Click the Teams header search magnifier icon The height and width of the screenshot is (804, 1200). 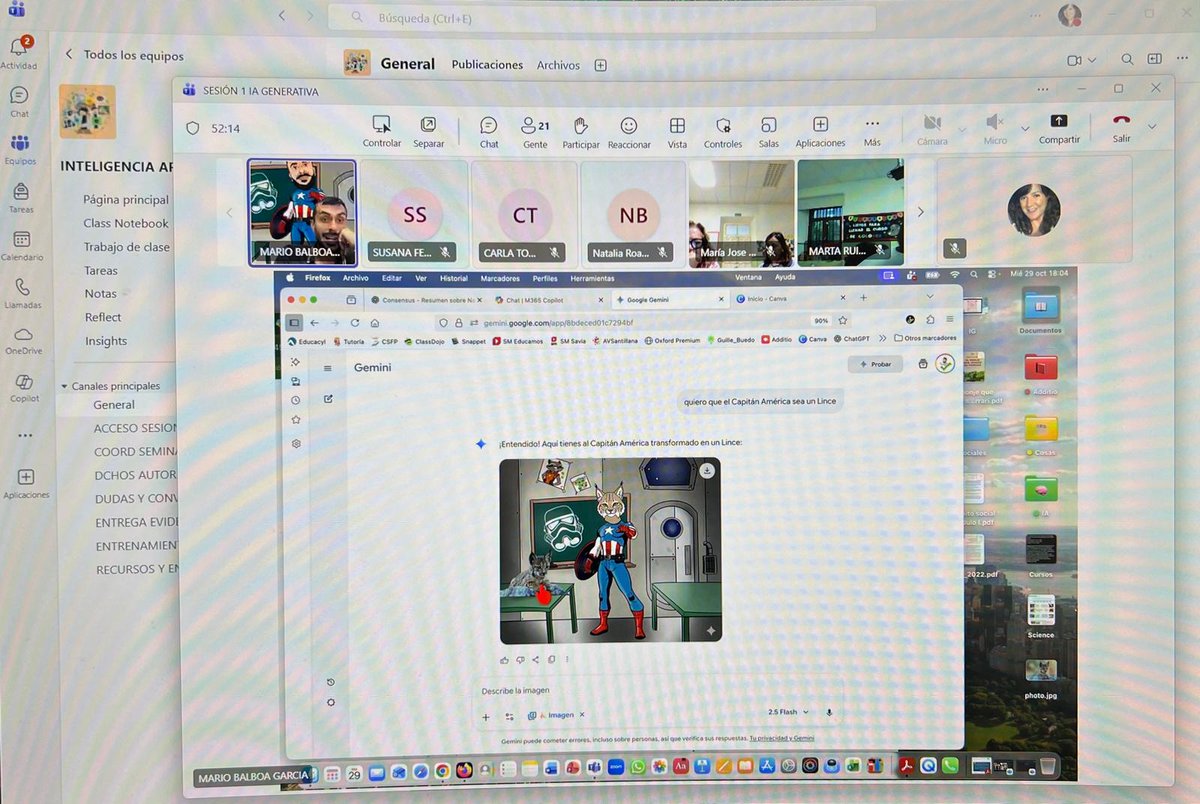pos(1127,60)
